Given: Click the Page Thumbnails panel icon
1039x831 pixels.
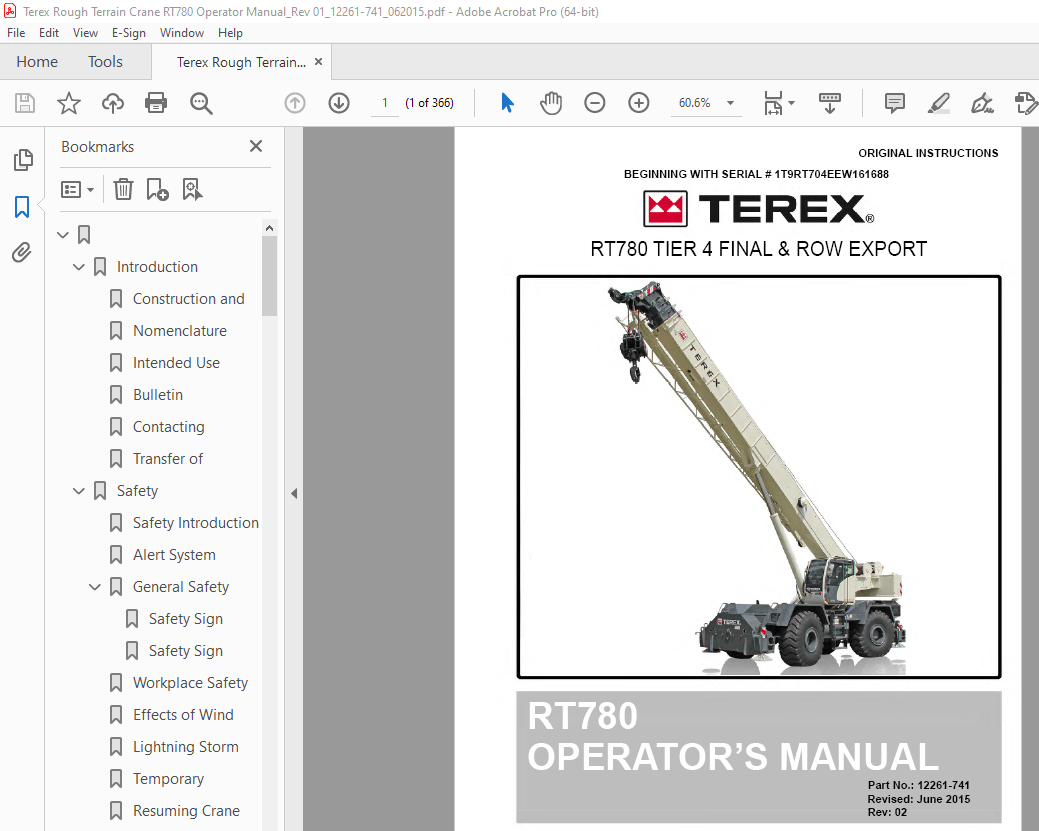Looking at the screenshot, I should click(22, 160).
